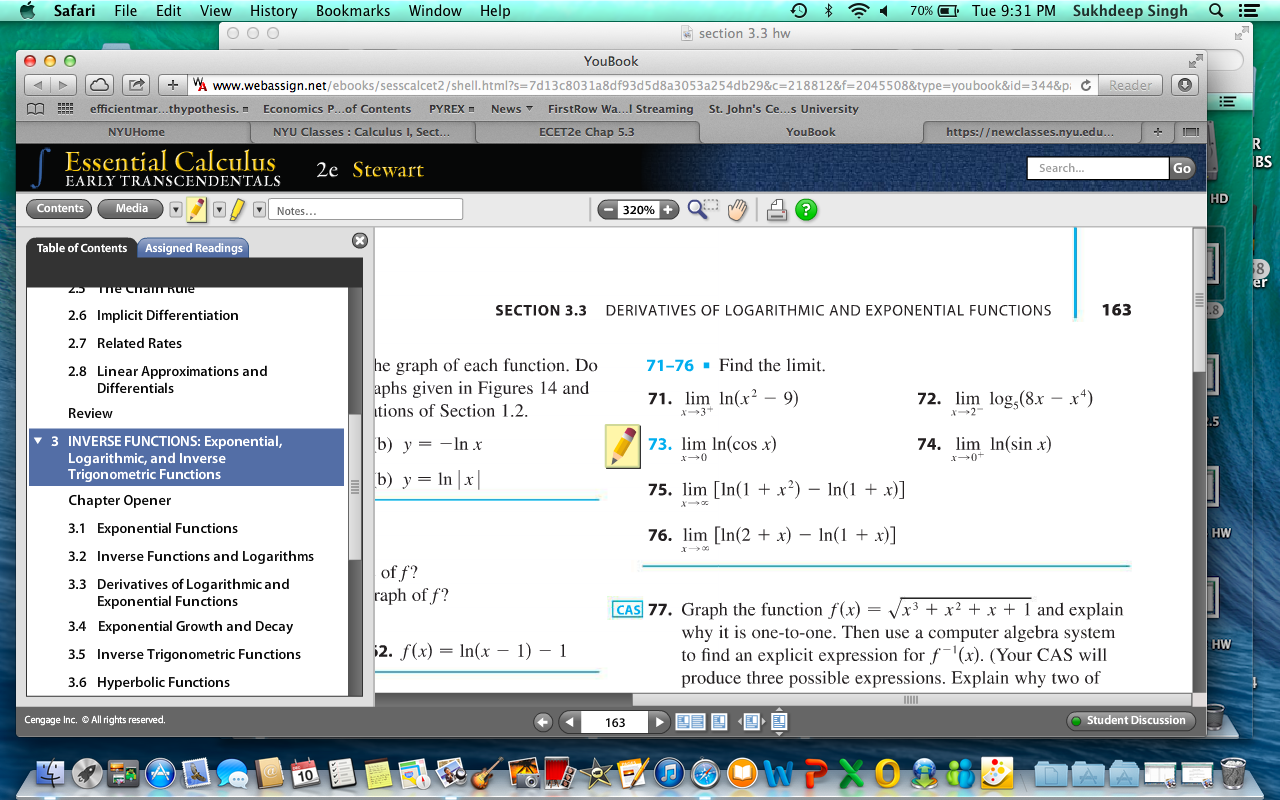Print the current ebook page
1280x800 pixels.
coord(777,210)
